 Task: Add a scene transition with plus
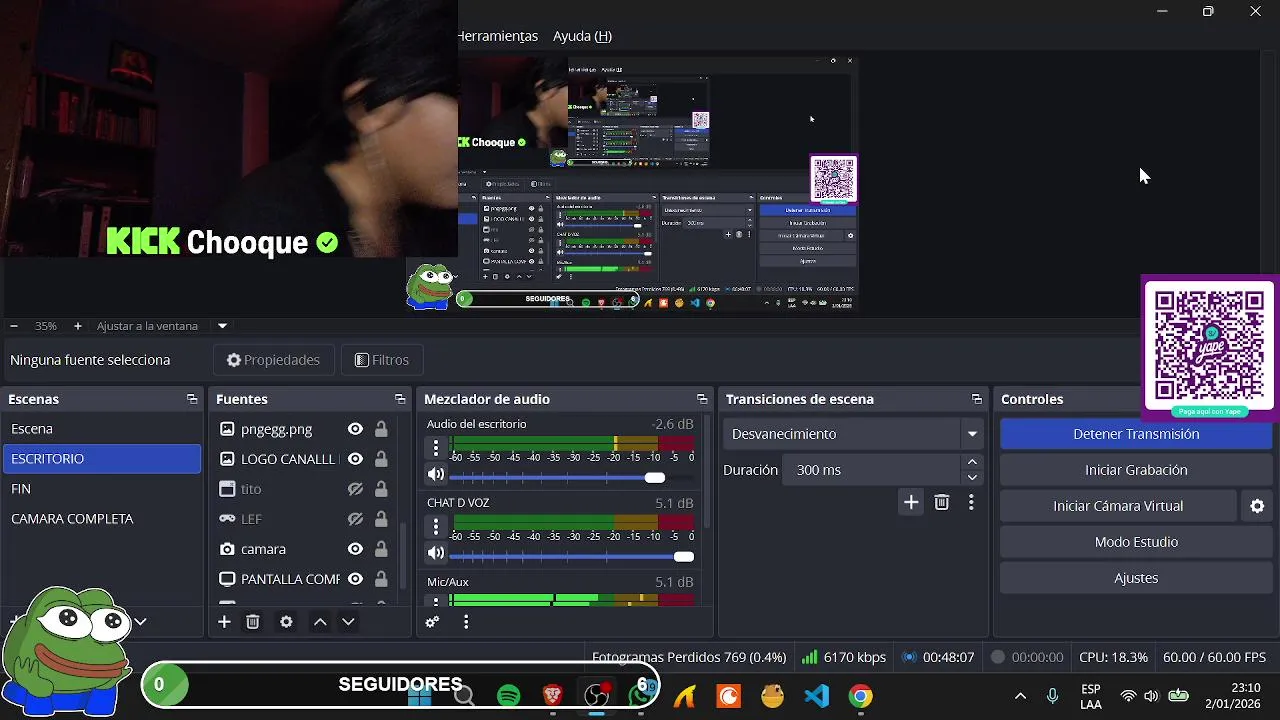tap(911, 503)
